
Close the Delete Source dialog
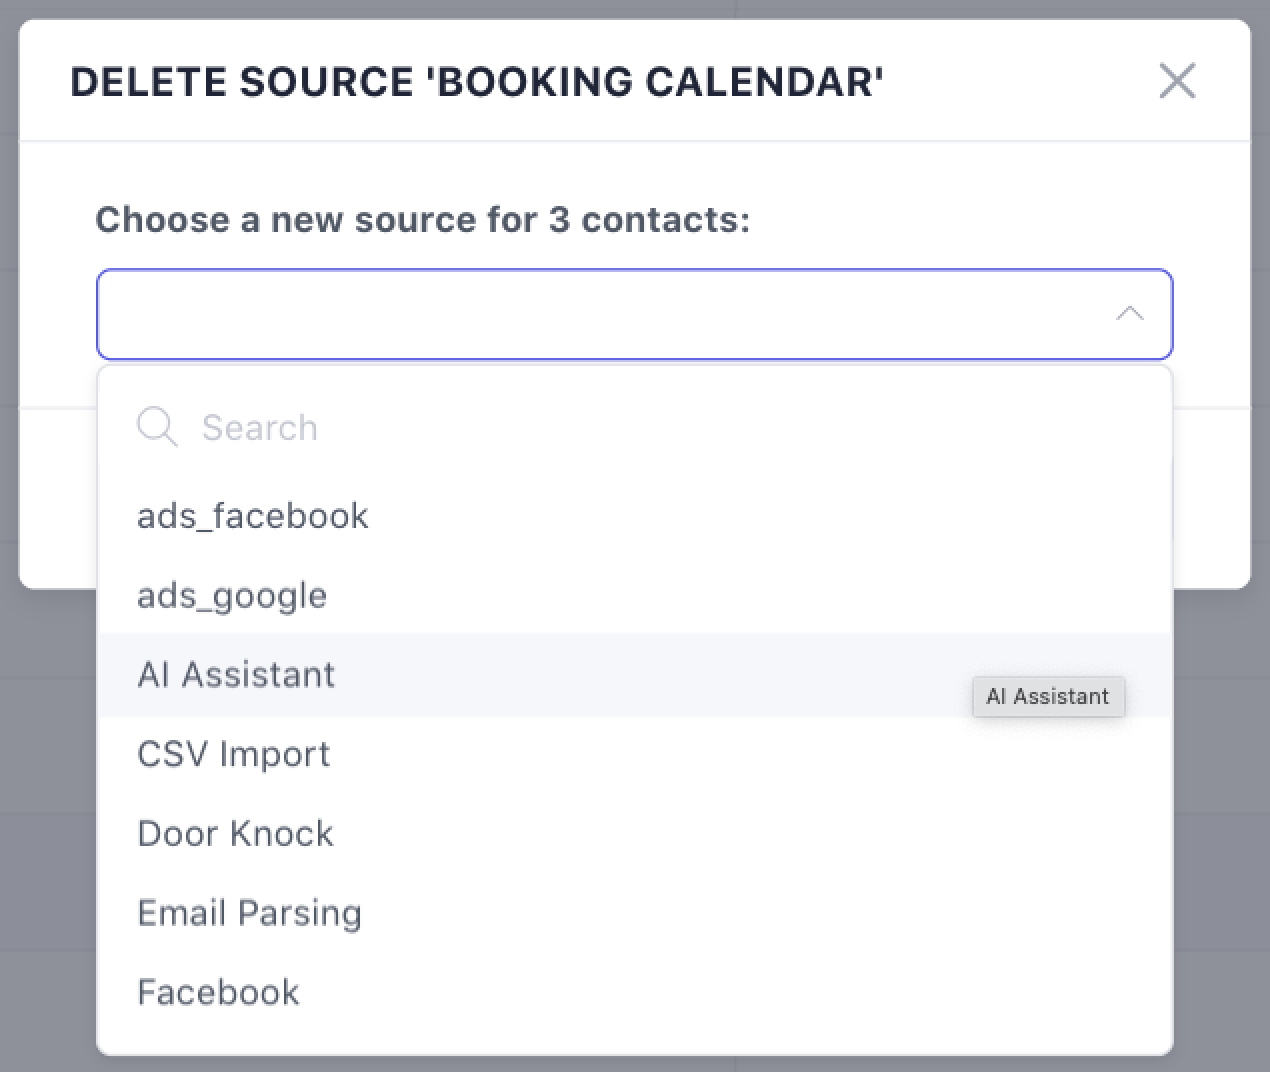tap(1177, 81)
